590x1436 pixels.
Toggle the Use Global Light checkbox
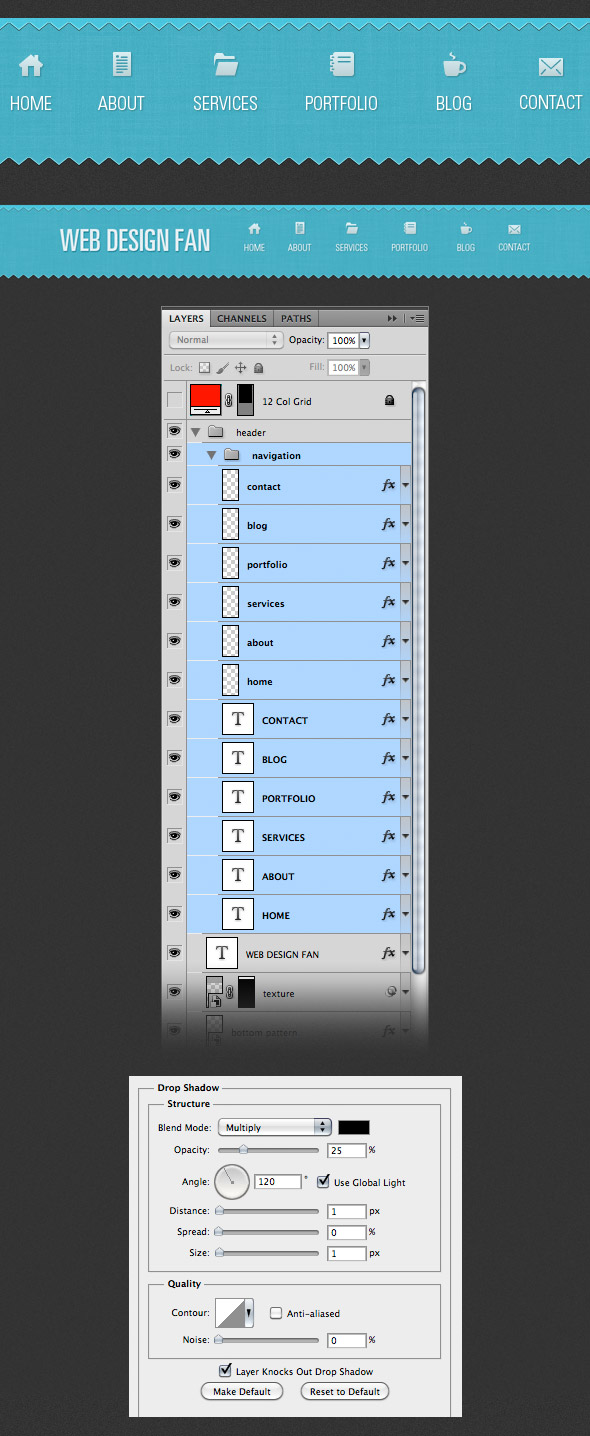tap(323, 1181)
